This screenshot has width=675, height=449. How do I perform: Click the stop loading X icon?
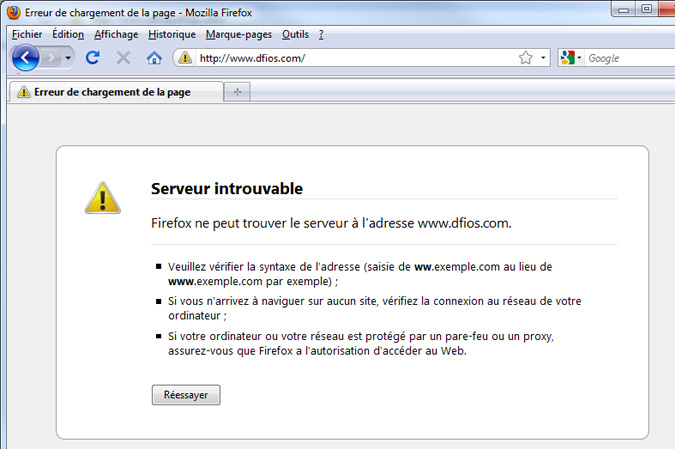point(124,57)
